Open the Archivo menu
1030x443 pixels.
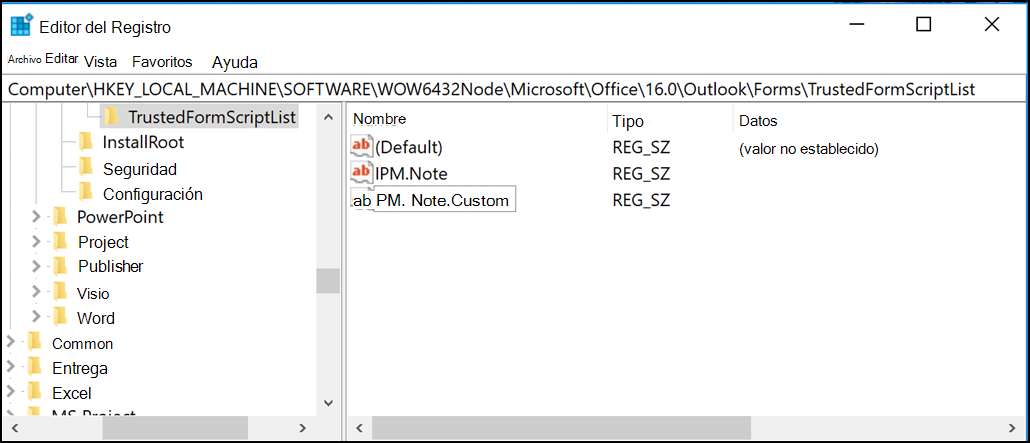(24, 59)
